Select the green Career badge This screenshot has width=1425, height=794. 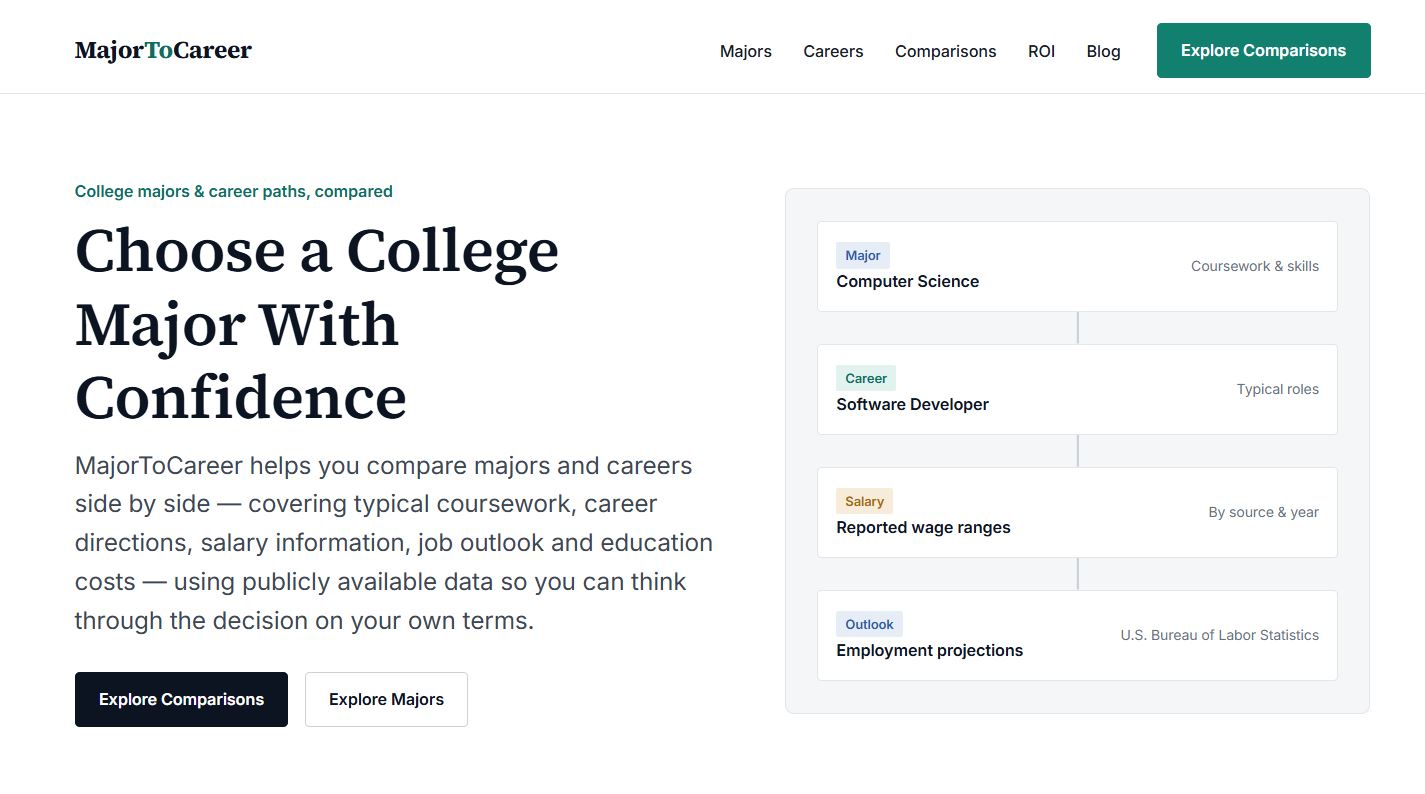click(x=866, y=378)
